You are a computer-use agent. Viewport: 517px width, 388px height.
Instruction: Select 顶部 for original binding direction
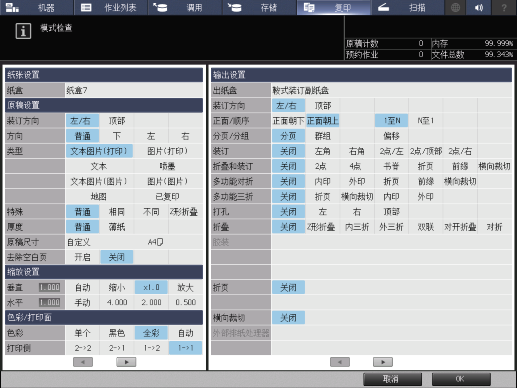[117, 121]
